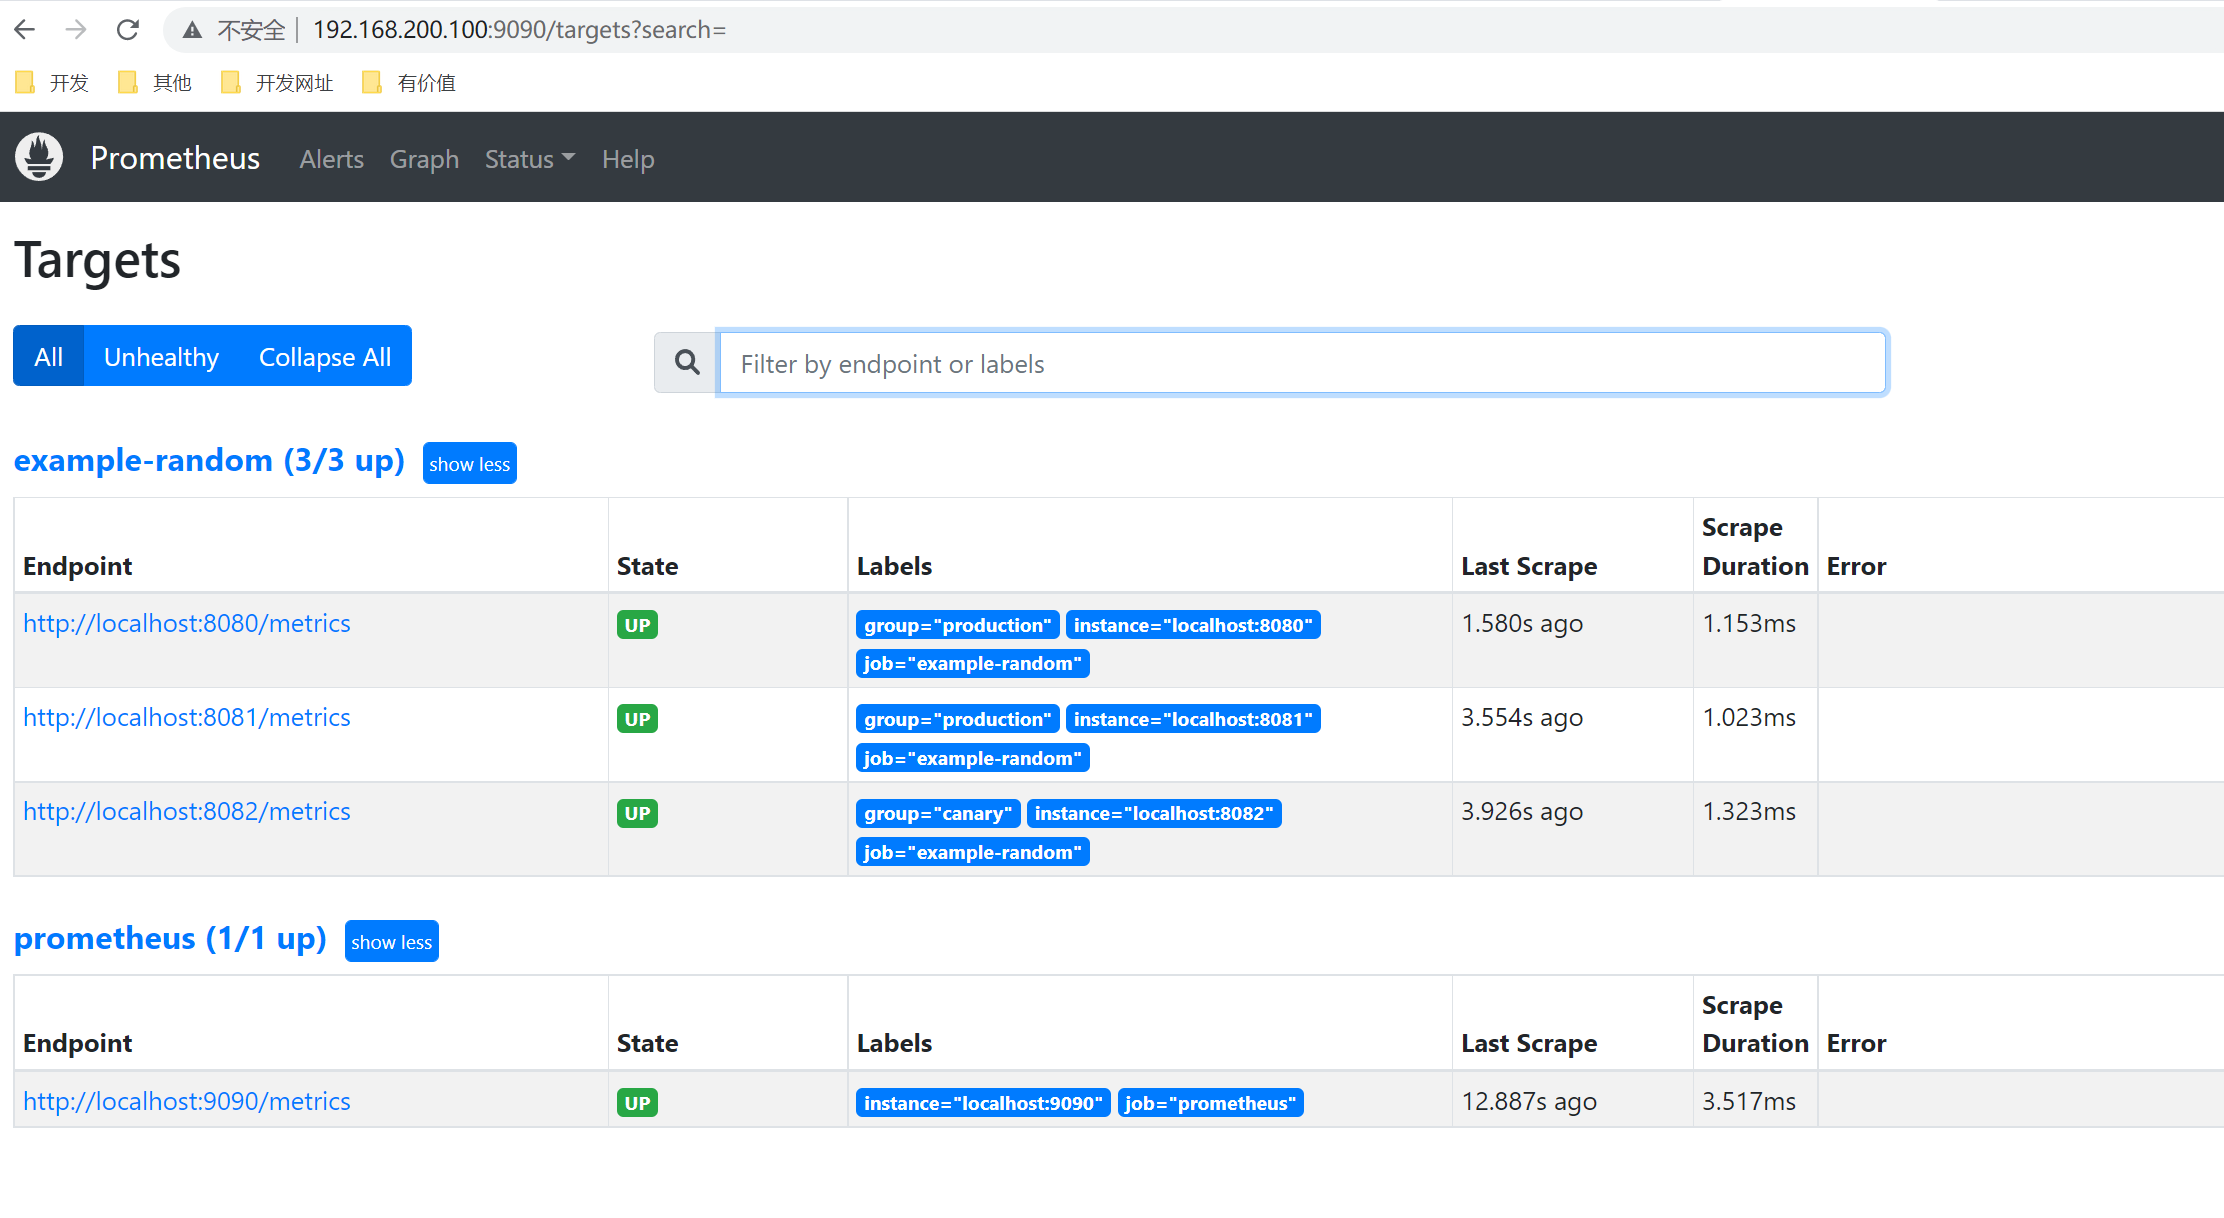Click instance="localhost:8080" label
The width and height of the screenshot is (2224, 1218).
click(1193, 625)
